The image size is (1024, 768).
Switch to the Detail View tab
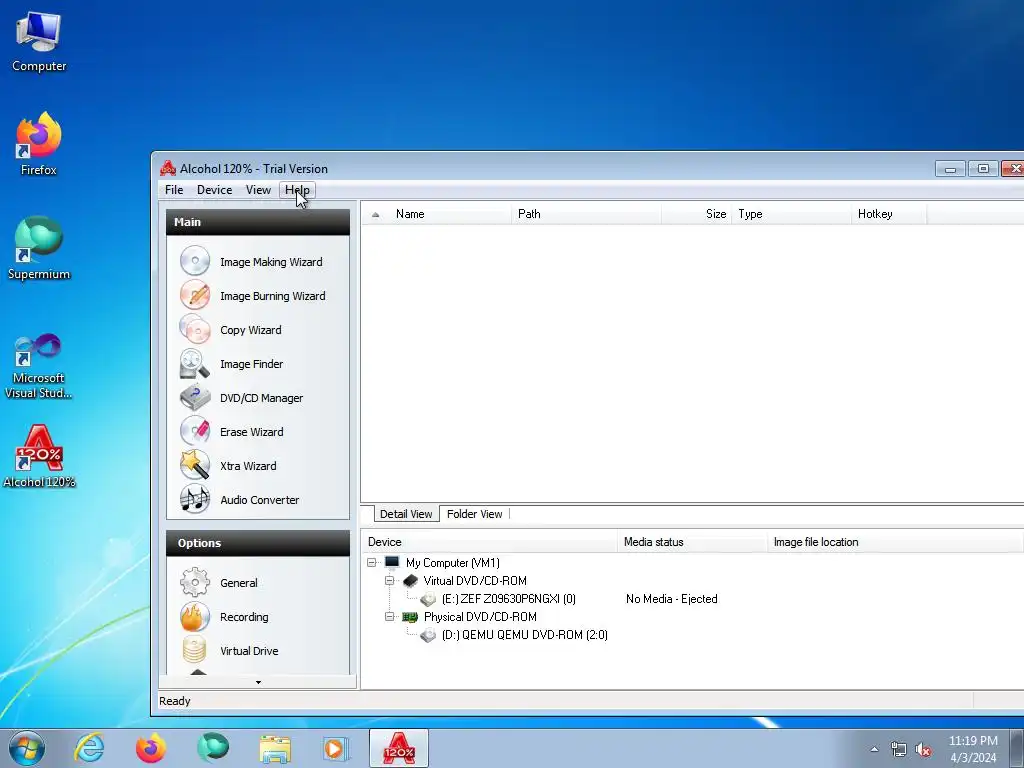click(x=406, y=514)
